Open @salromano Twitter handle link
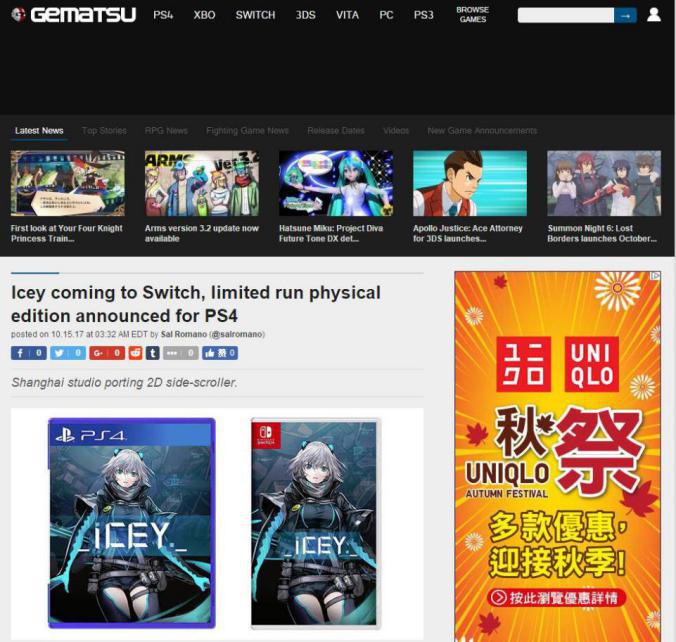This screenshot has width=676, height=642. coord(237,334)
